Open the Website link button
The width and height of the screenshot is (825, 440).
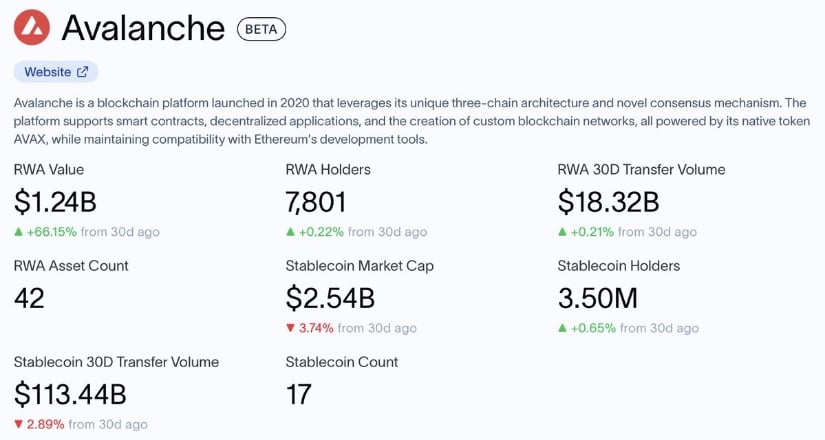pyautogui.click(x=56, y=72)
